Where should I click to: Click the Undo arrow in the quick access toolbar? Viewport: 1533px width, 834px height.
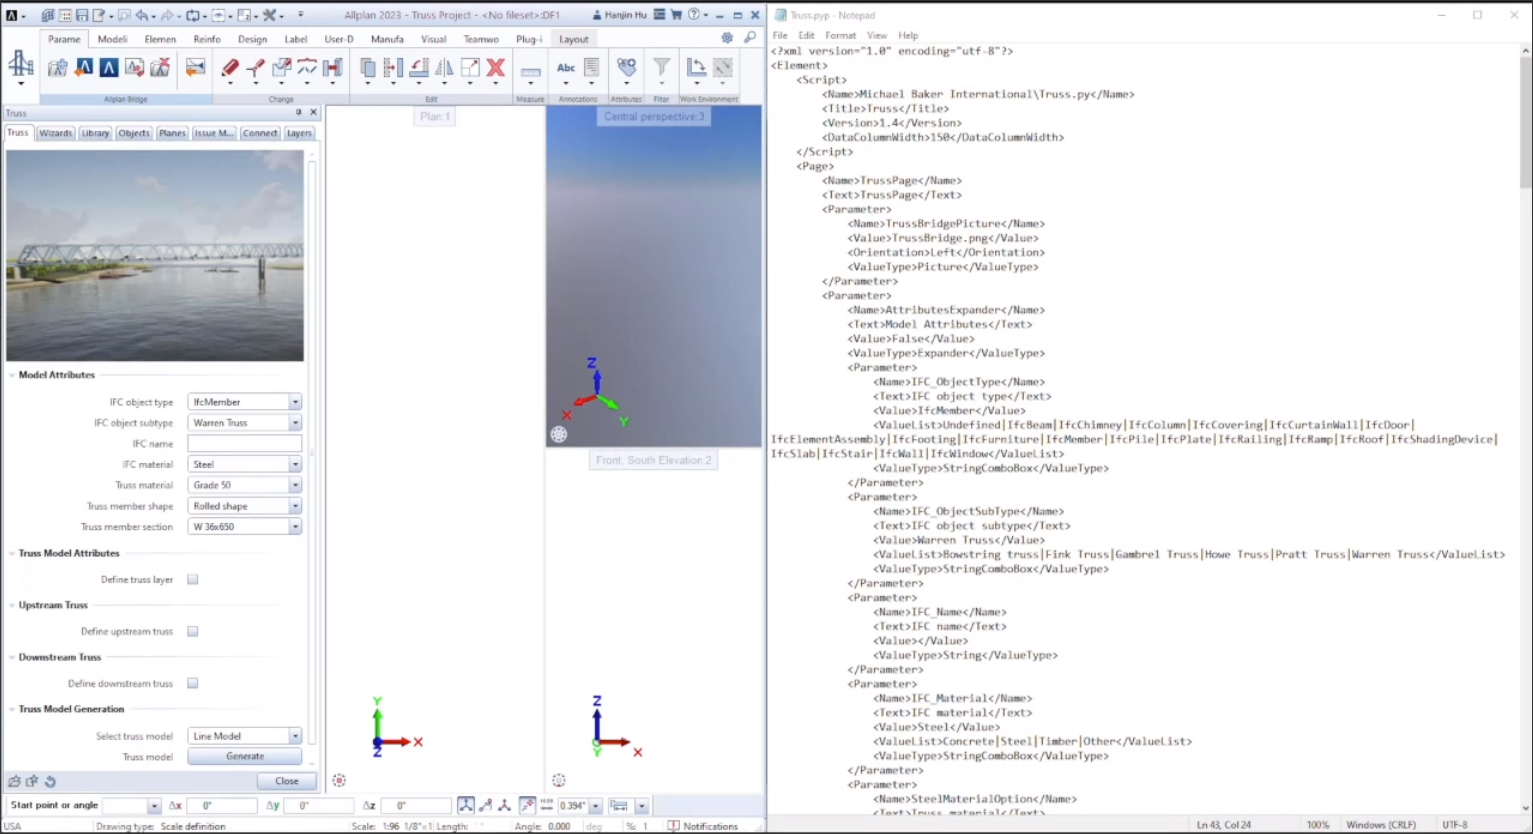pyautogui.click(x=141, y=15)
